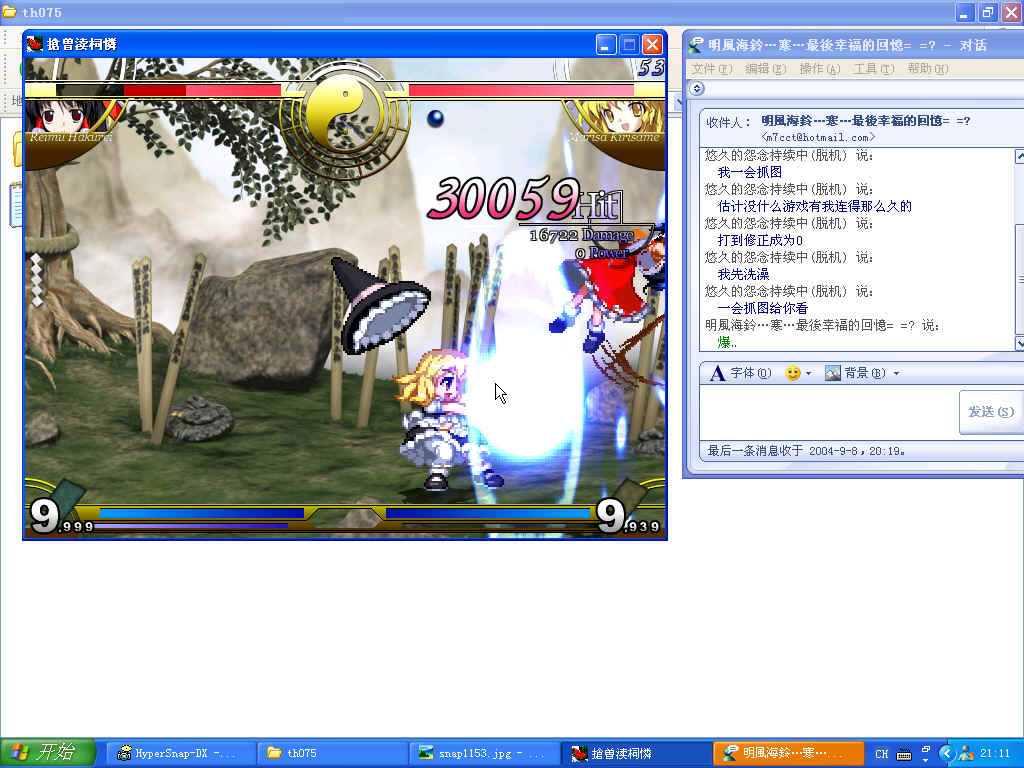Choose the 背景(B) background option
The image size is (1024, 768).
point(855,373)
